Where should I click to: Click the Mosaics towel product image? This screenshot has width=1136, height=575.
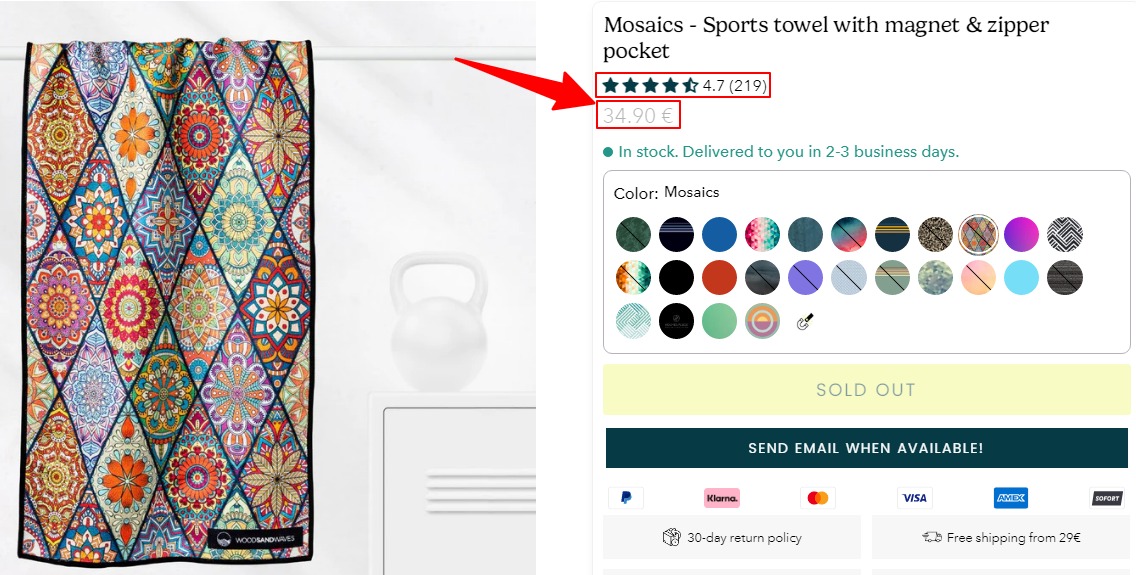167,300
